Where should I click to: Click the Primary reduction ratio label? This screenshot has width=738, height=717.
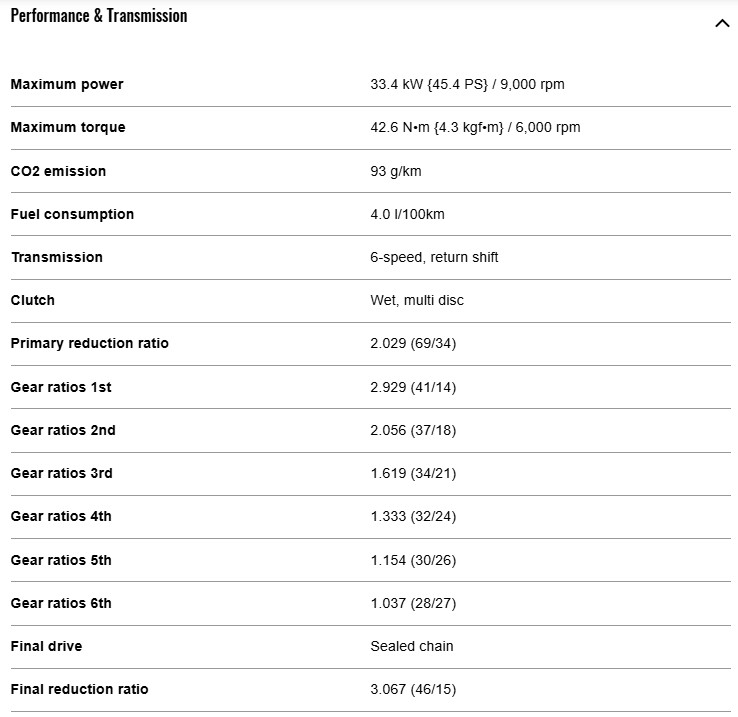(90, 343)
